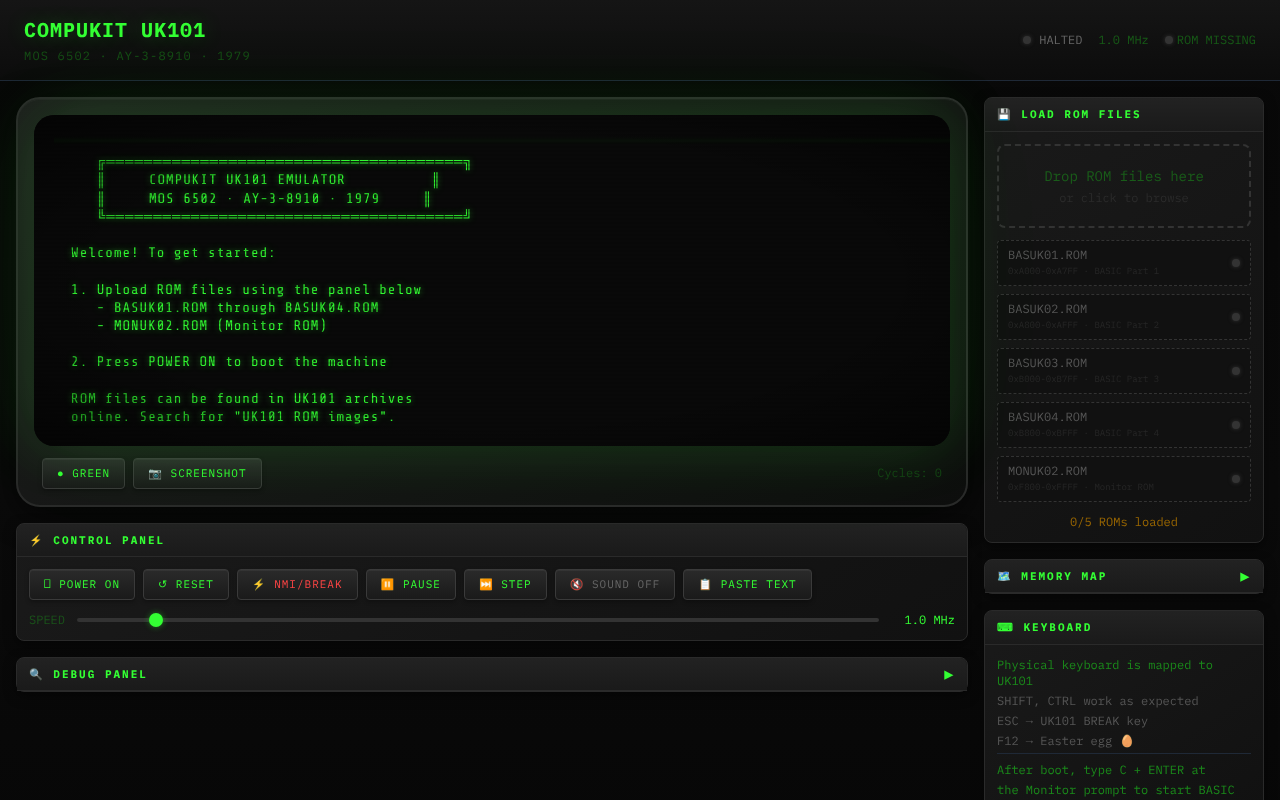
Task: Click the memory map icon on MEMORY MAP panel
Action: 1004,576
